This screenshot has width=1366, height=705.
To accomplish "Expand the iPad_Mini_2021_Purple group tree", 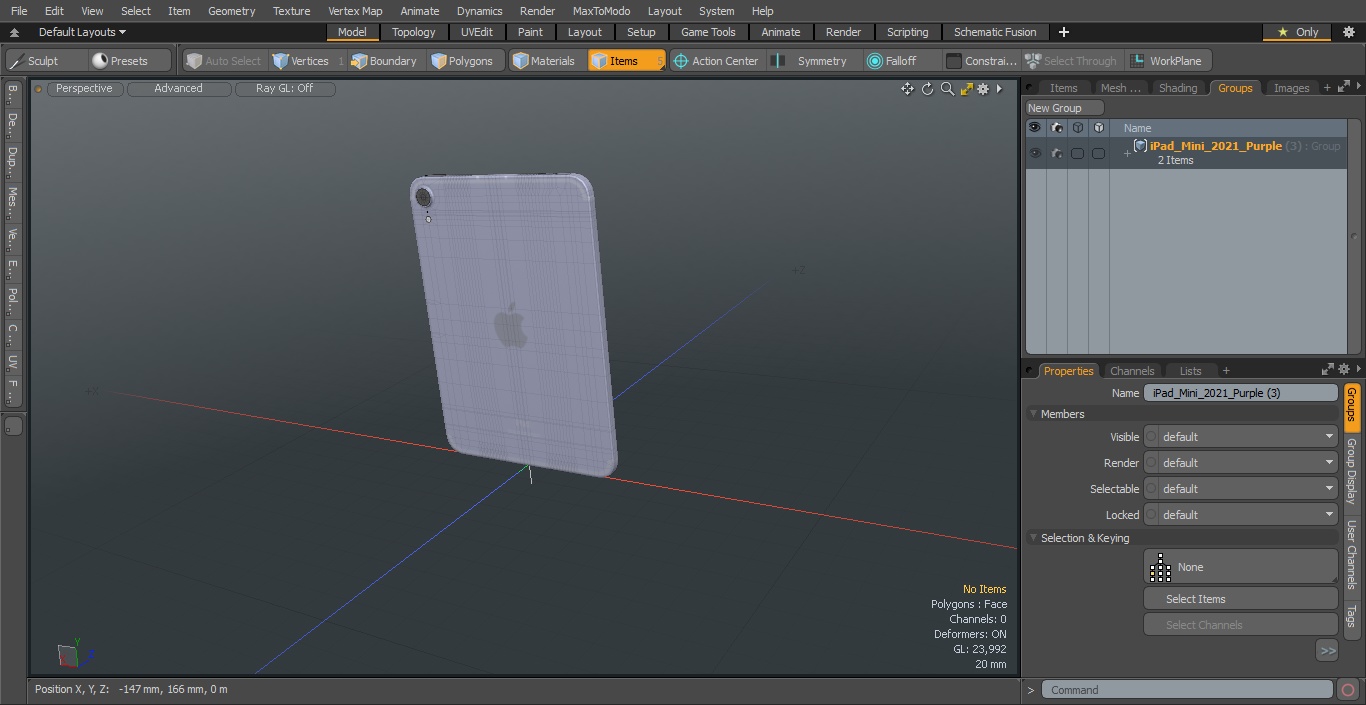I will (x=1127, y=153).
